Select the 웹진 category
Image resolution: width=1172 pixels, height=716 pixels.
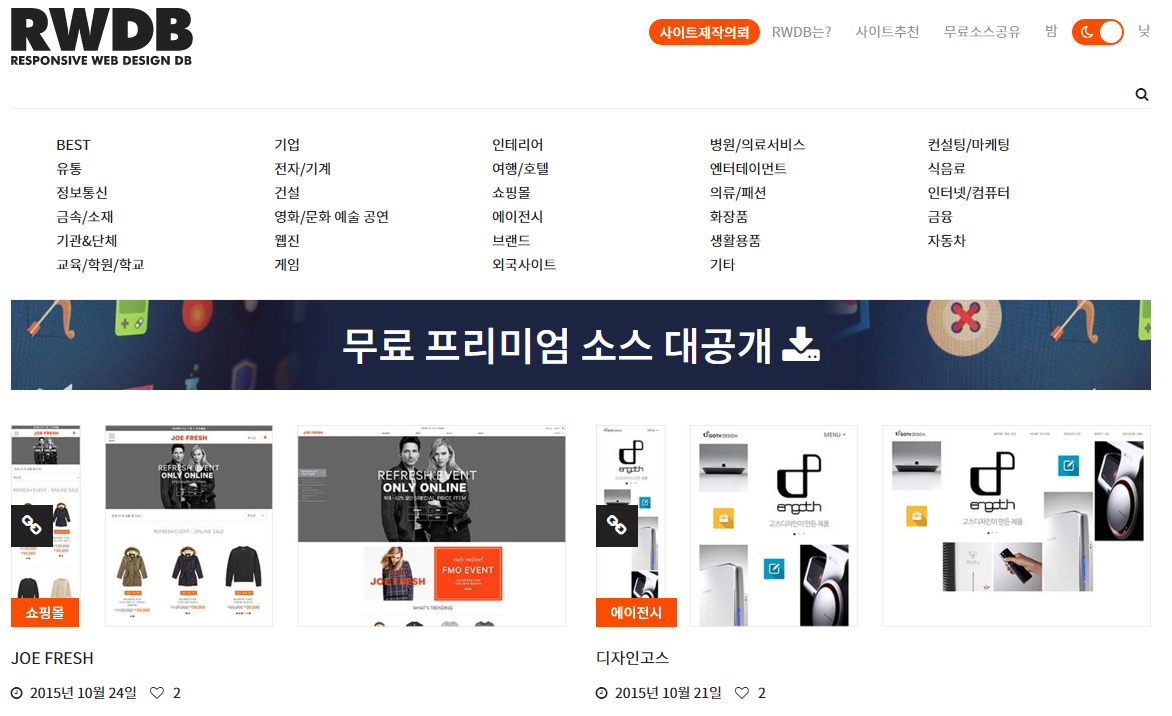(x=287, y=241)
